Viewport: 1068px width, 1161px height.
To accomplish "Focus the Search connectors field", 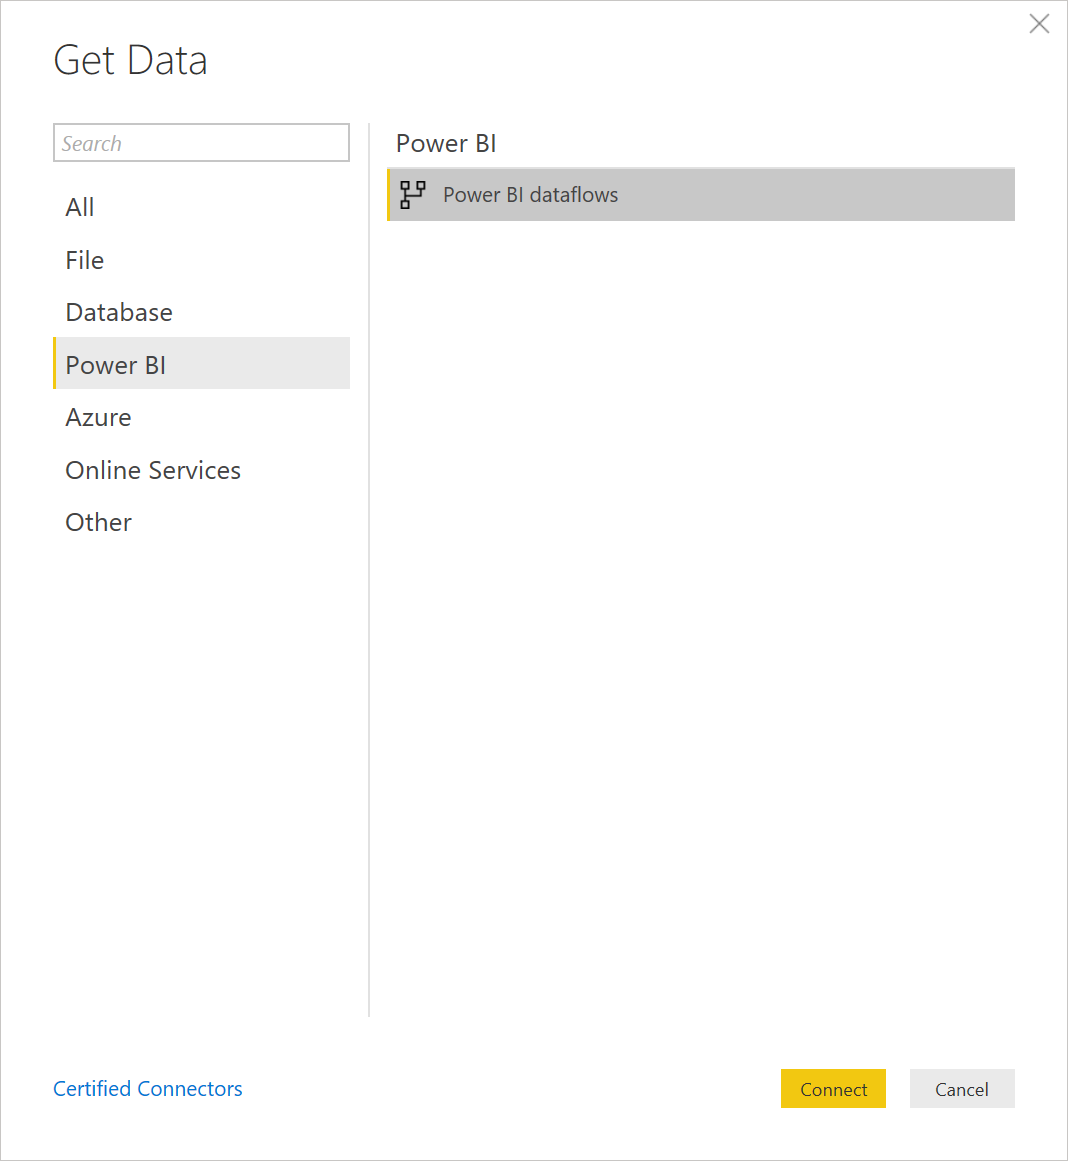I will coord(201,143).
